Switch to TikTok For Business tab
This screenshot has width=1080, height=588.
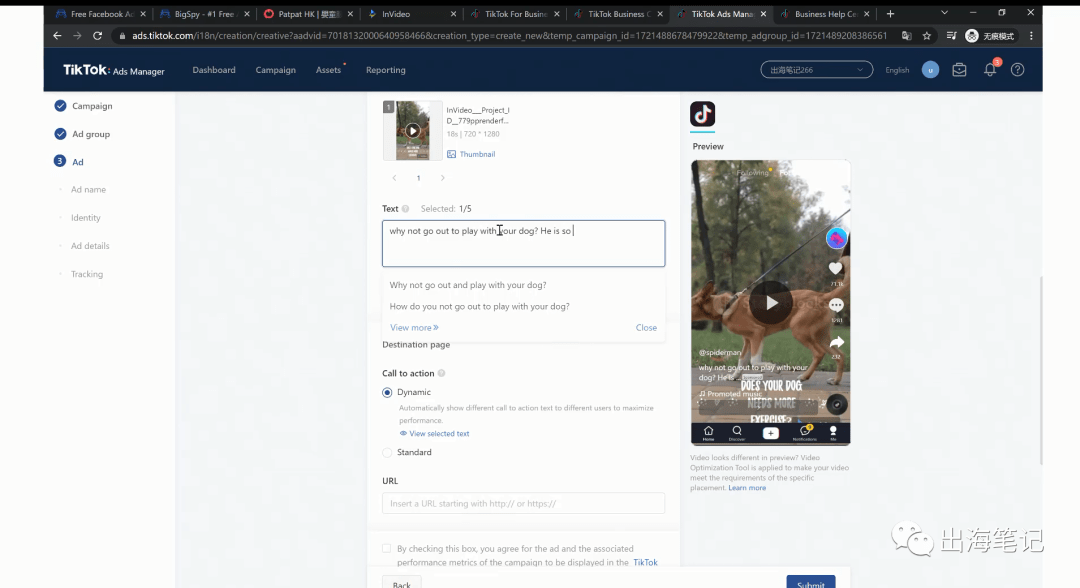(515, 14)
